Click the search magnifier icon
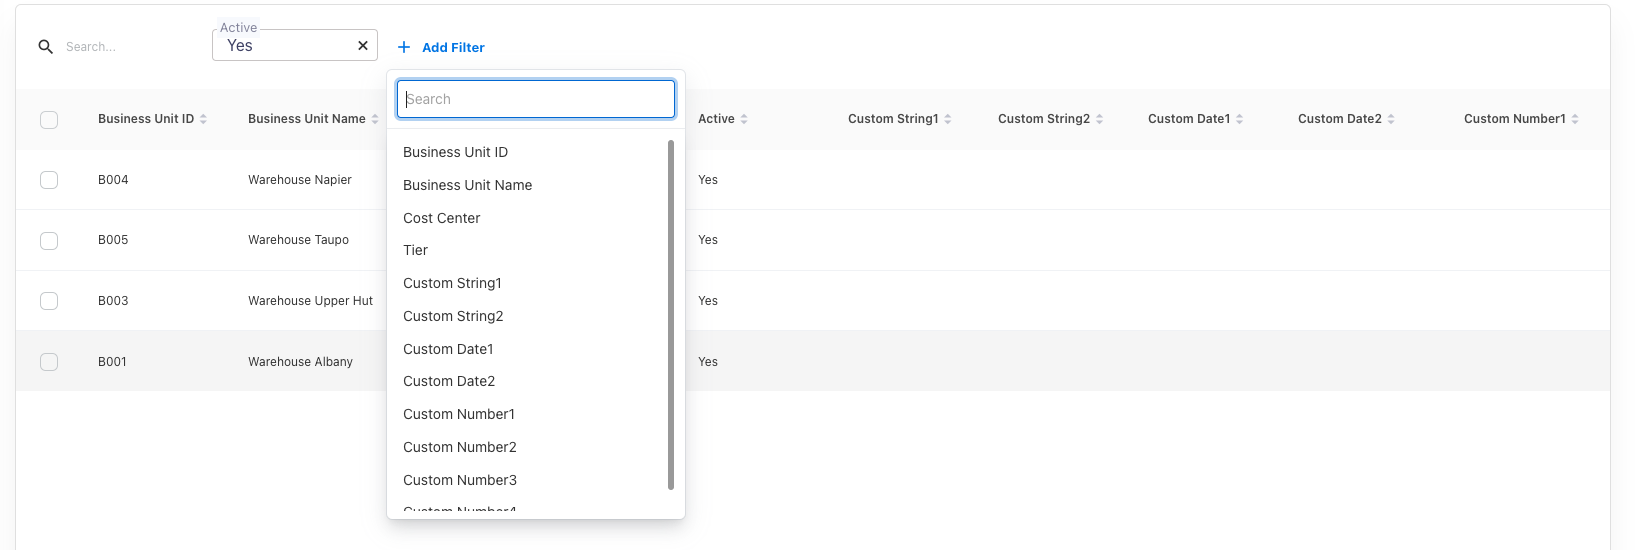Screen dimensions: 1637x550 [x=45, y=47]
